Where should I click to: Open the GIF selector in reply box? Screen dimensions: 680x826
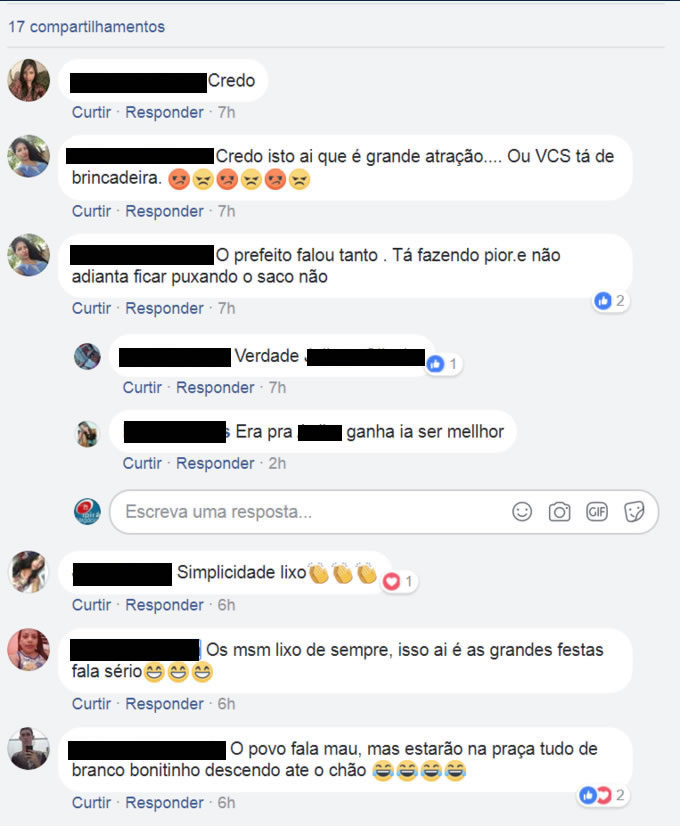597,512
